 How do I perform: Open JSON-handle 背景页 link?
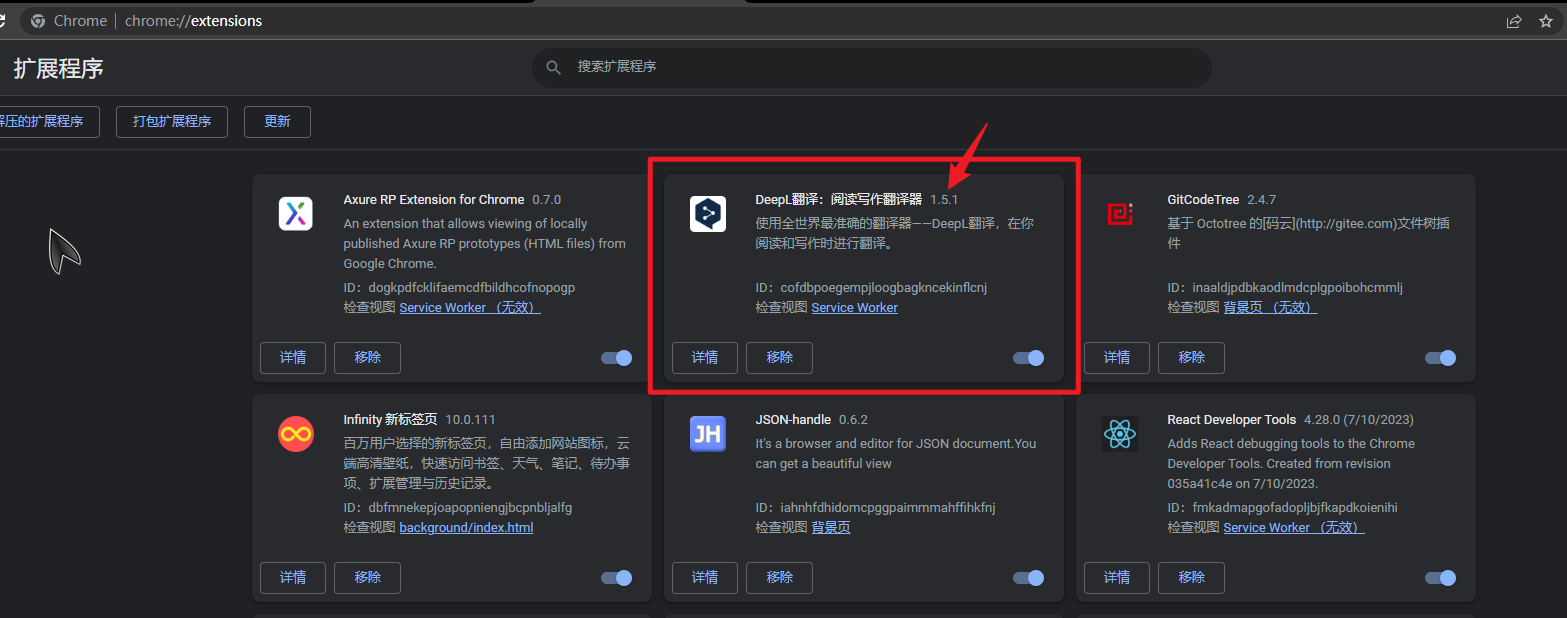(830, 528)
